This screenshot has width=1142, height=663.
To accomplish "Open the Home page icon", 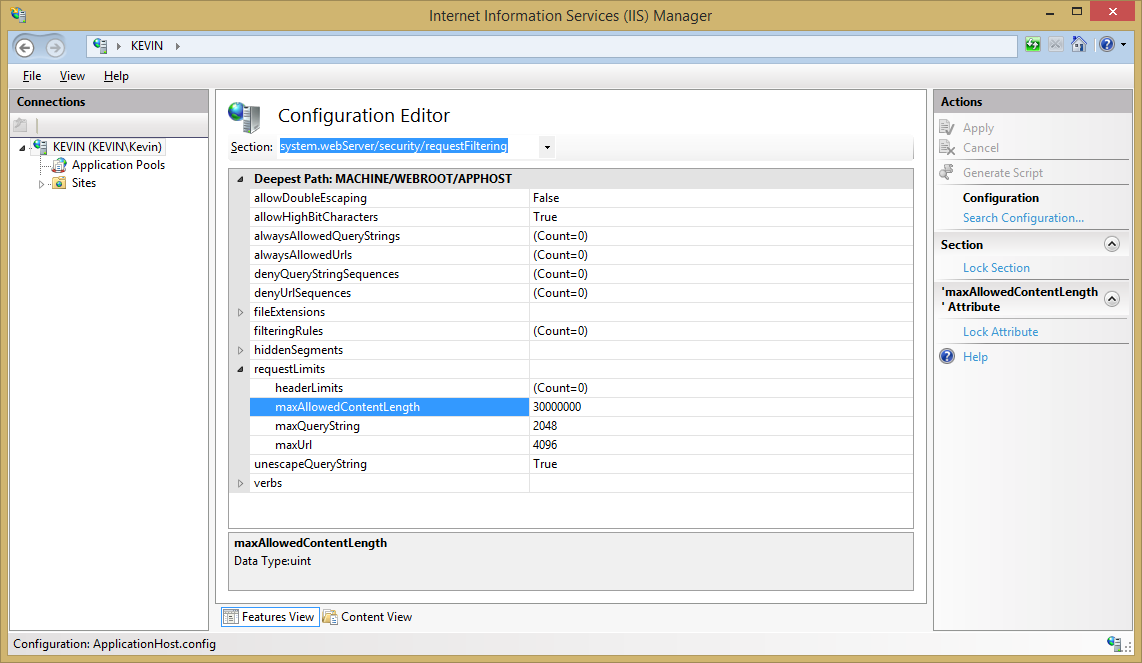I will (x=1079, y=44).
